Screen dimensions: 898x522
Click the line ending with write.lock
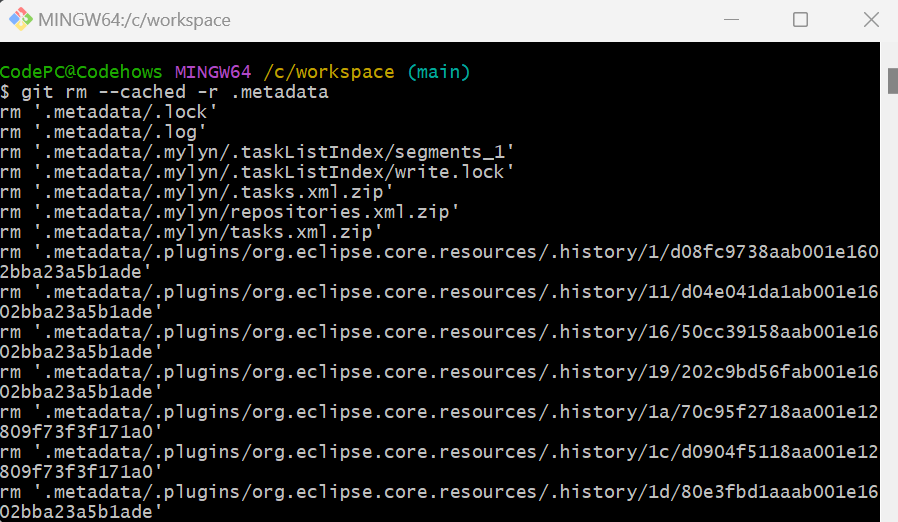257,172
